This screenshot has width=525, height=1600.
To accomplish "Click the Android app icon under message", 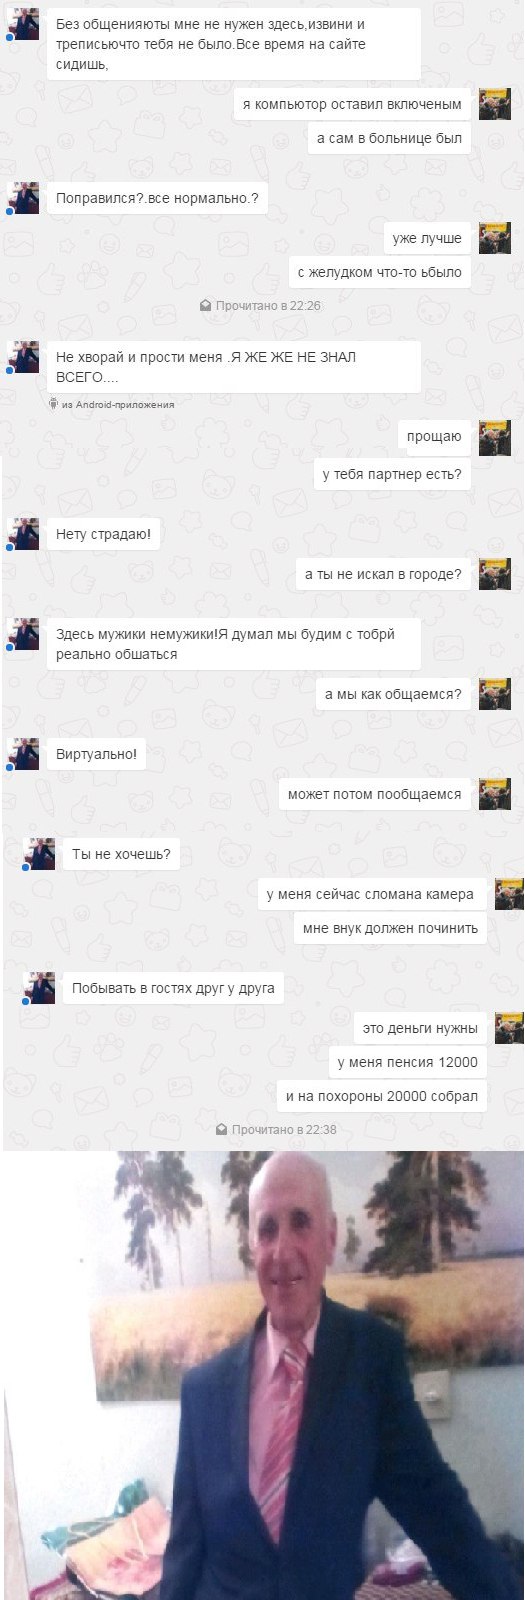I will tap(54, 404).
